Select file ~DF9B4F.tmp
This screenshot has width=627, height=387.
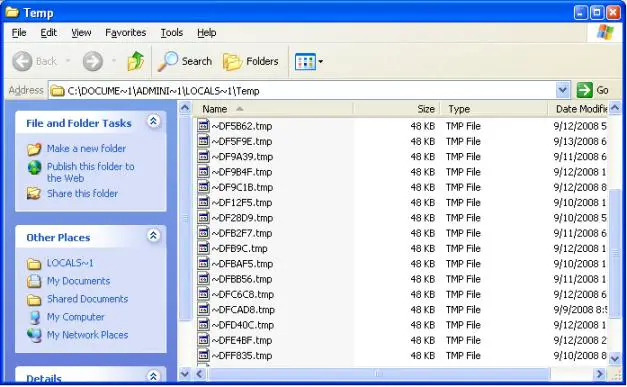[x=242, y=172]
